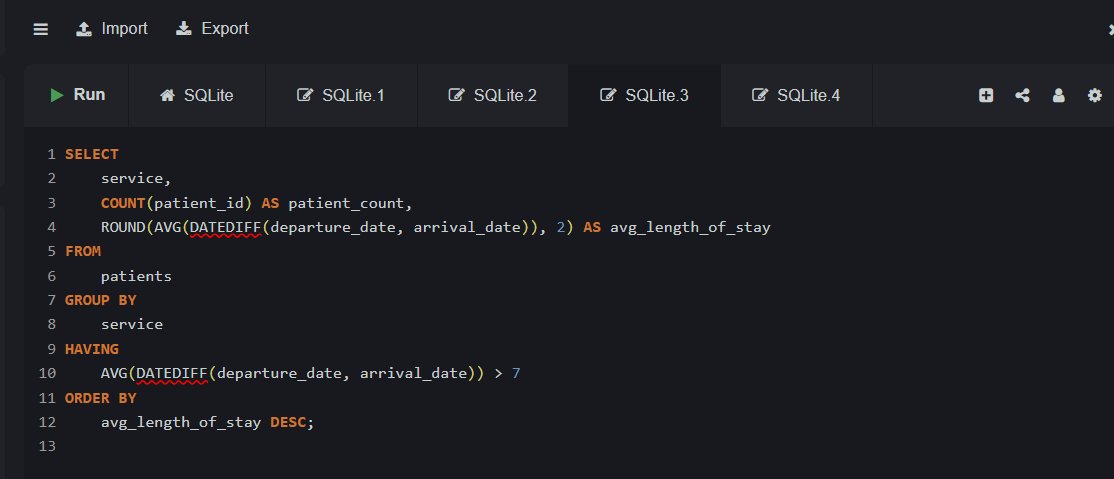The height and width of the screenshot is (479, 1114).
Task: Click 'service' on line 8
Action: pos(131,325)
